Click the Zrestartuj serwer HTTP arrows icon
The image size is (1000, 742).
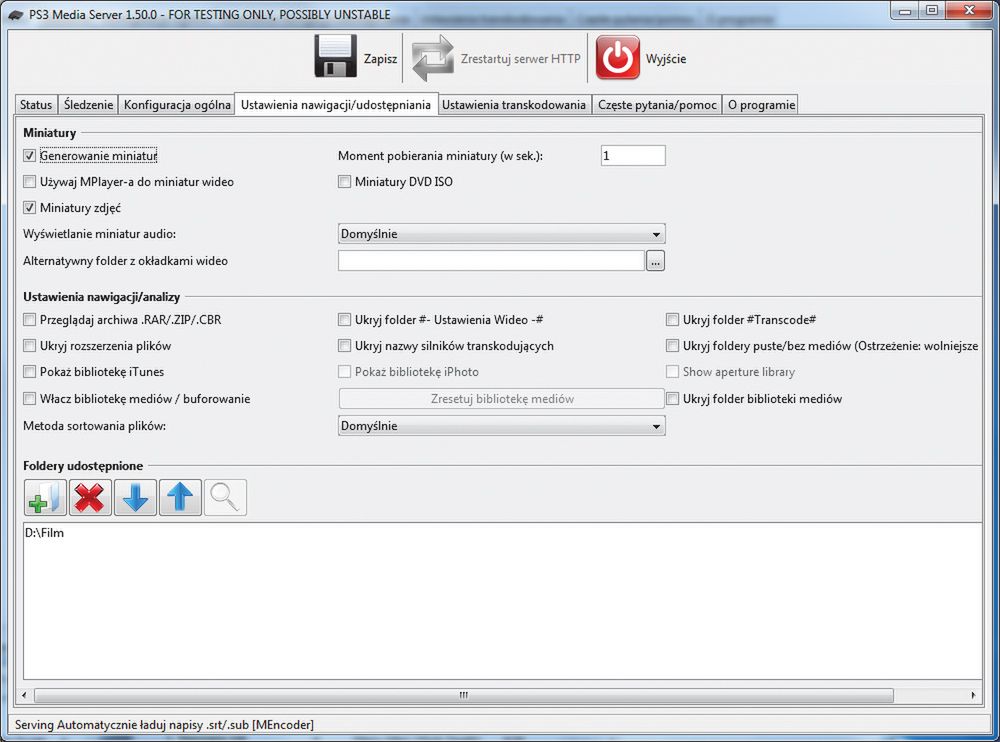(432, 59)
